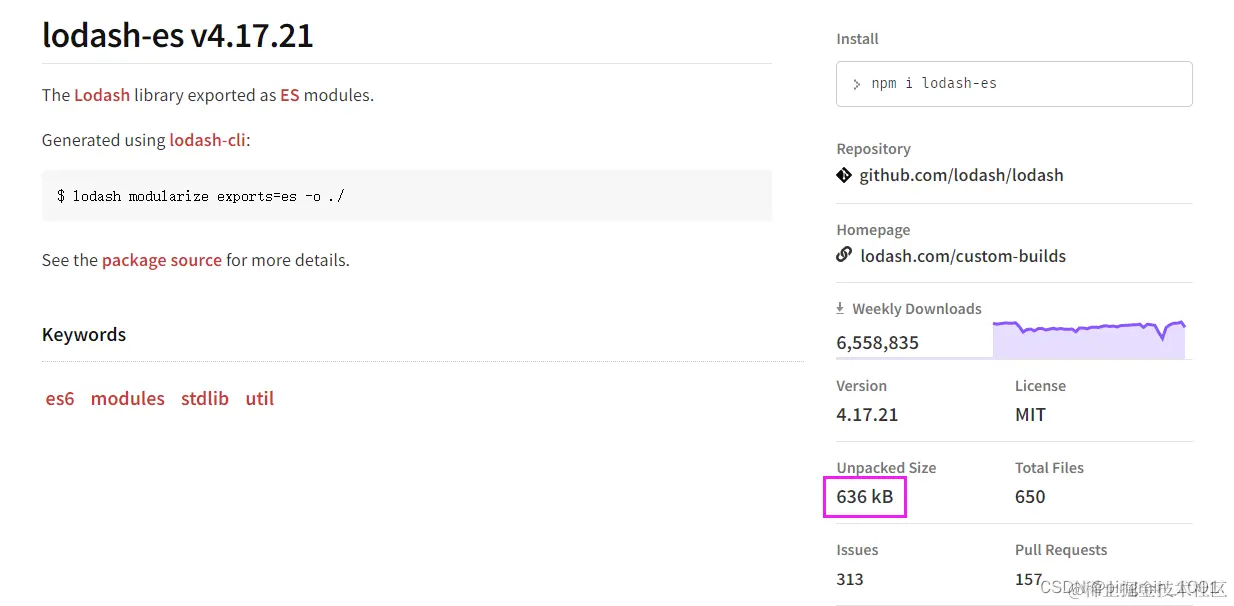Select the util keyword tag
1234x606 pixels.
(x=260, y=398)
